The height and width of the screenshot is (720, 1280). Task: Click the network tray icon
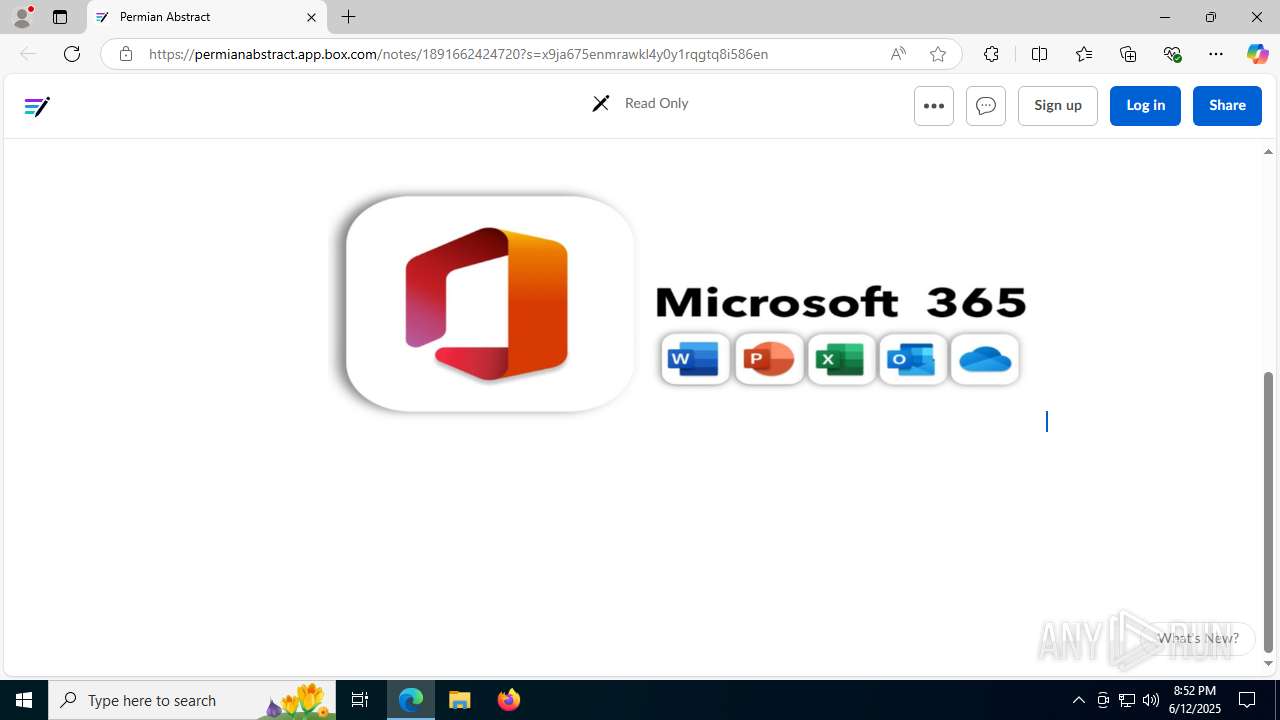click(1127, 700)
